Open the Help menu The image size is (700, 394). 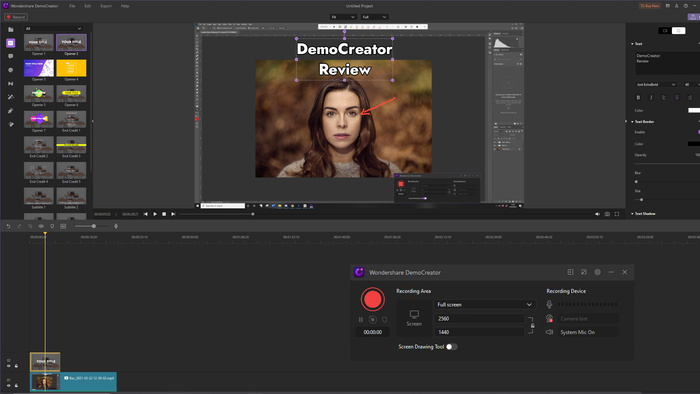[125, 6]
